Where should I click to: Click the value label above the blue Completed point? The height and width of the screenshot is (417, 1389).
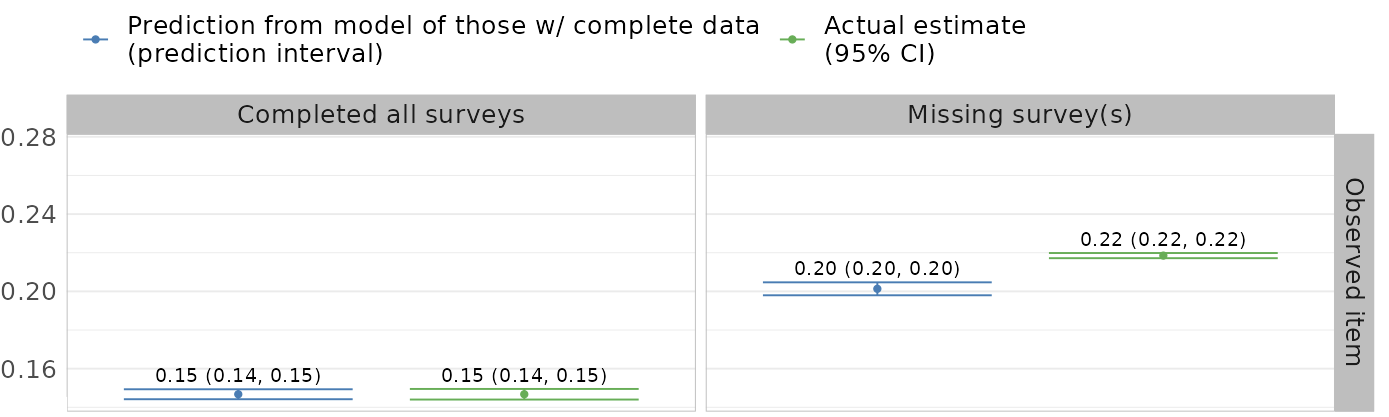tap(238, 376)
